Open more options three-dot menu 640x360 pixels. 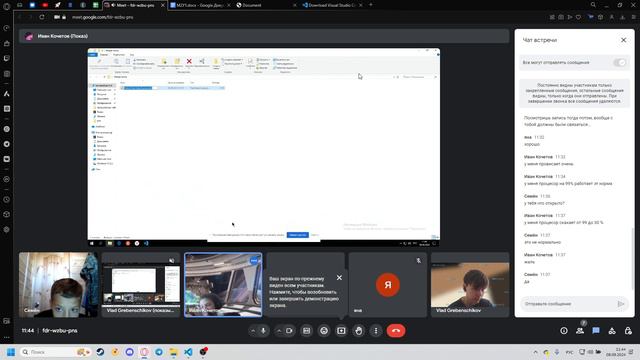pyautogui.click(x=376, y=331)
